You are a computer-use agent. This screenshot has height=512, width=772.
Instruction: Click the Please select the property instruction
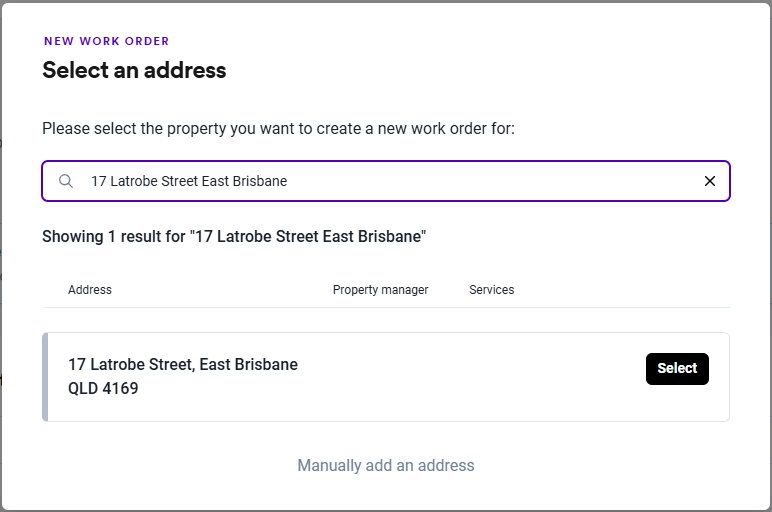[x=278, y=129]
